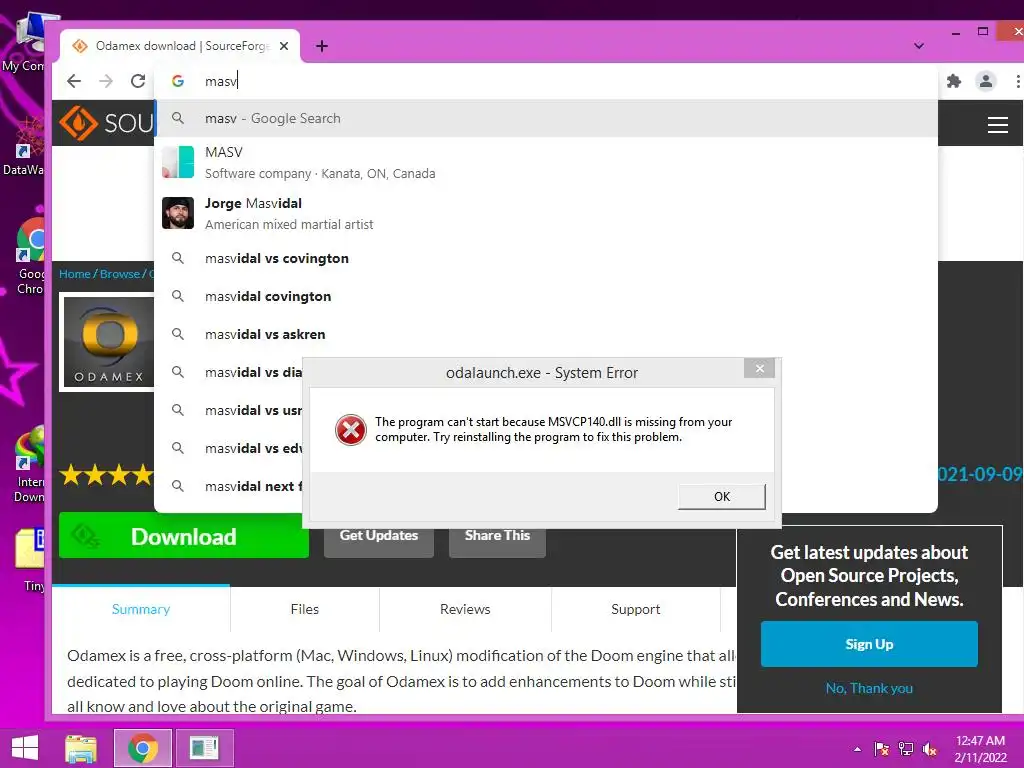Click the Home breadcrumb link
Viewport: 1024px width, 768px height.
coord(74,274)
